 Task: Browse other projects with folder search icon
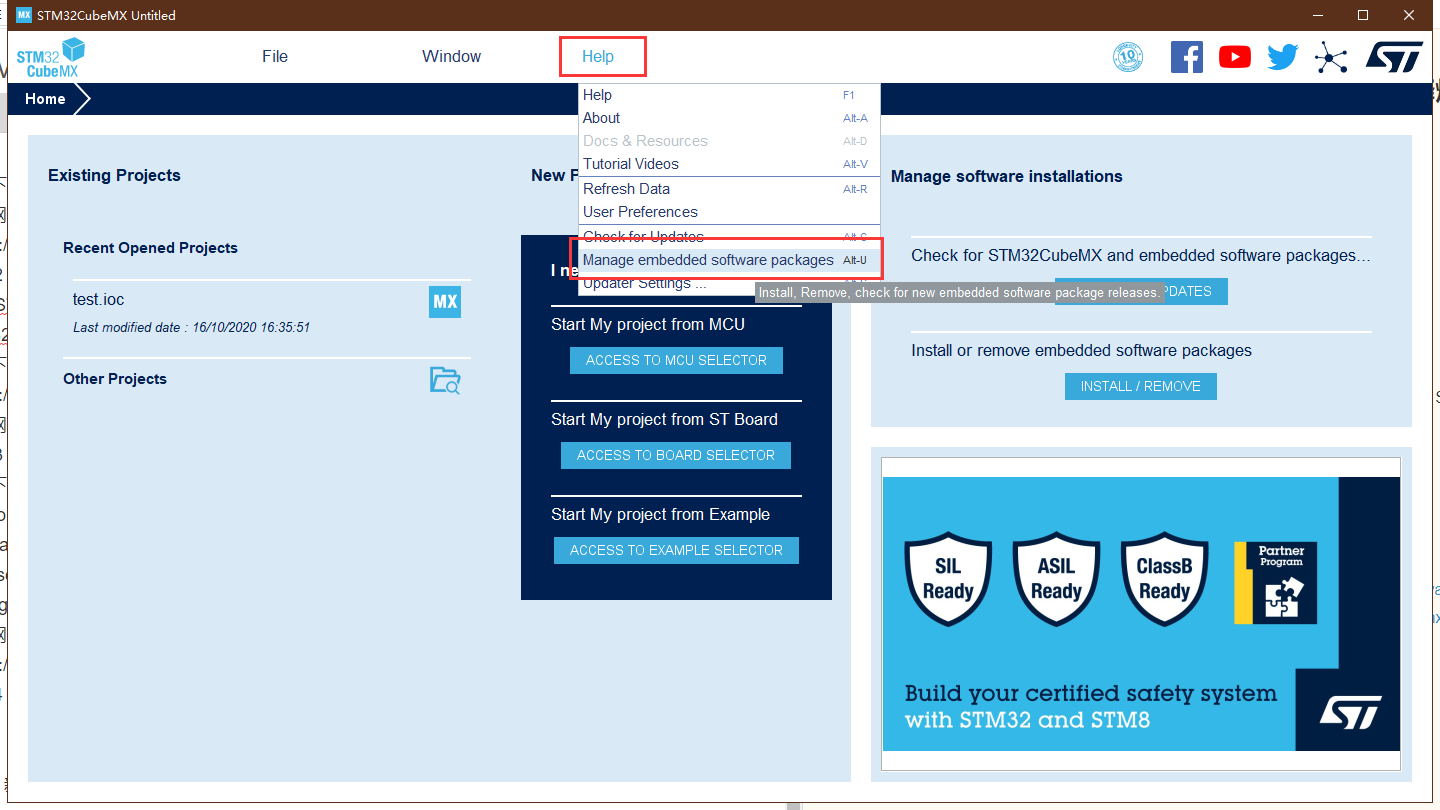(x=445, y=380)
